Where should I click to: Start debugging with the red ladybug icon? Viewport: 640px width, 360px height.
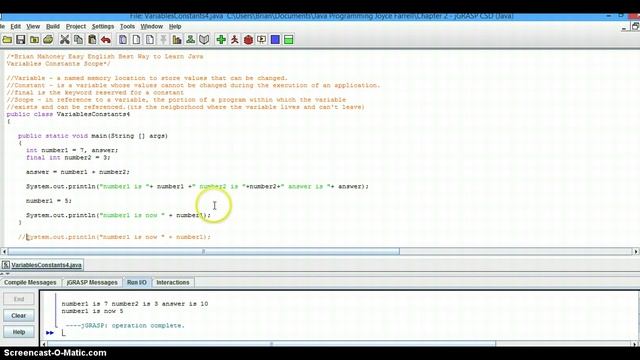(x=248, y=40)
